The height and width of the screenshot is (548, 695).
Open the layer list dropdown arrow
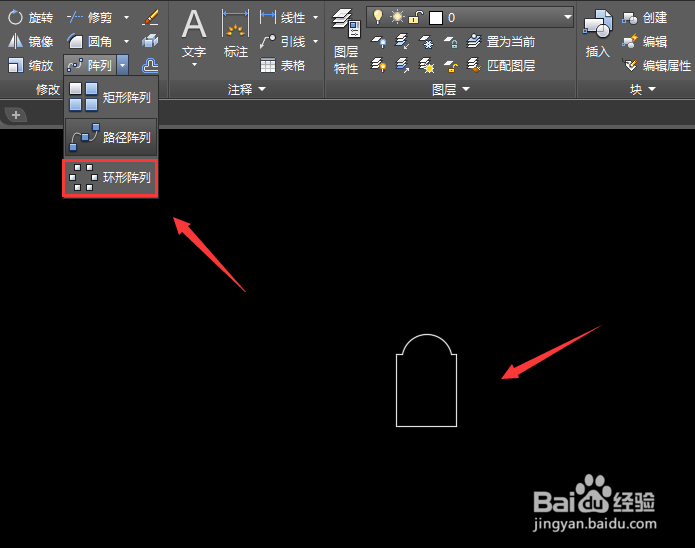click(567, 17)
